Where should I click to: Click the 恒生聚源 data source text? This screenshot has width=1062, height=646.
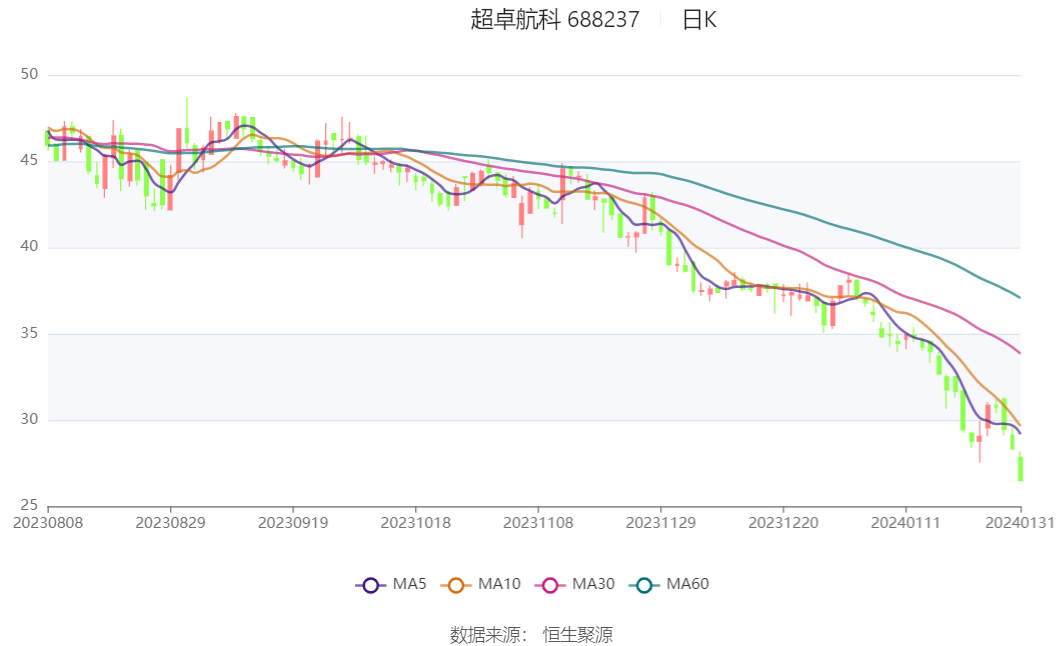coord(577,634)
